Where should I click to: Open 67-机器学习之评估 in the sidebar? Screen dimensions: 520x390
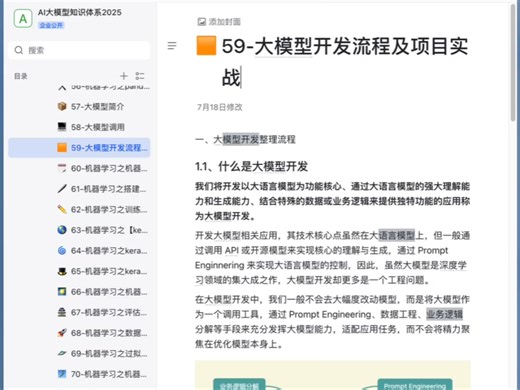(109, 313)
